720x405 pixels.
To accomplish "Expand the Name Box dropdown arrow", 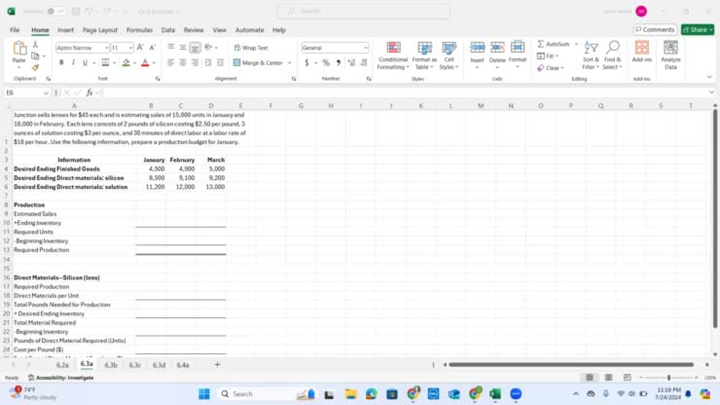I will tap(47, 92).
